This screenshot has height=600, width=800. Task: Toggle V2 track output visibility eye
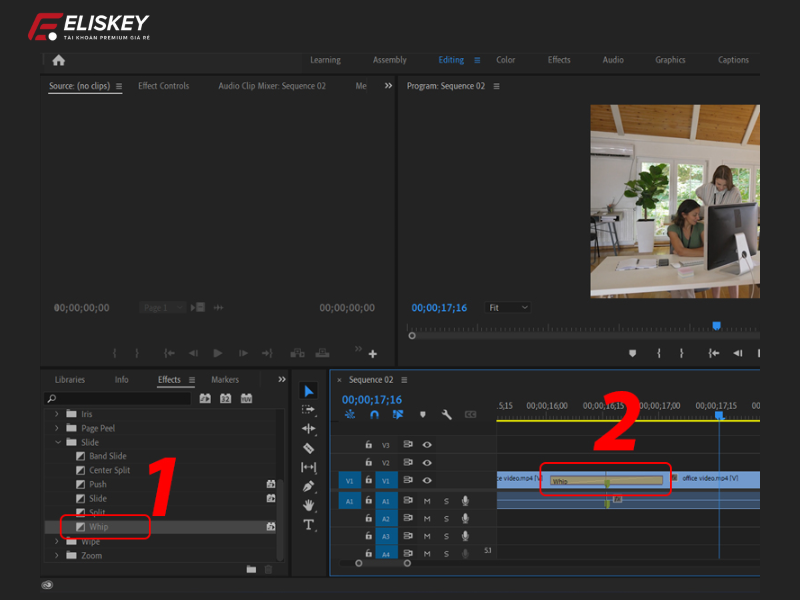point(427,463)
